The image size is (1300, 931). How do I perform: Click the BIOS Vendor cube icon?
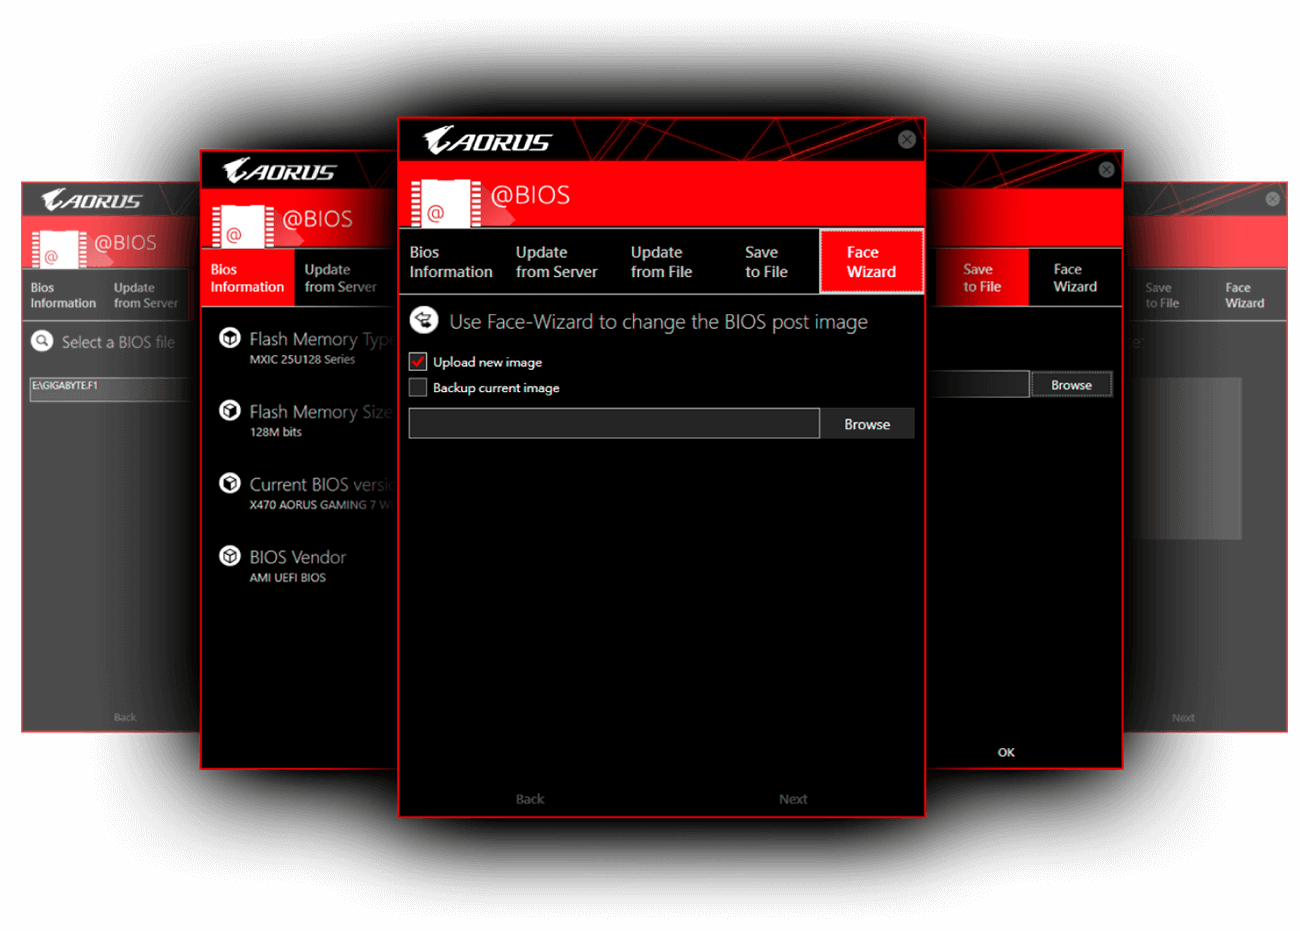[230, 556]
